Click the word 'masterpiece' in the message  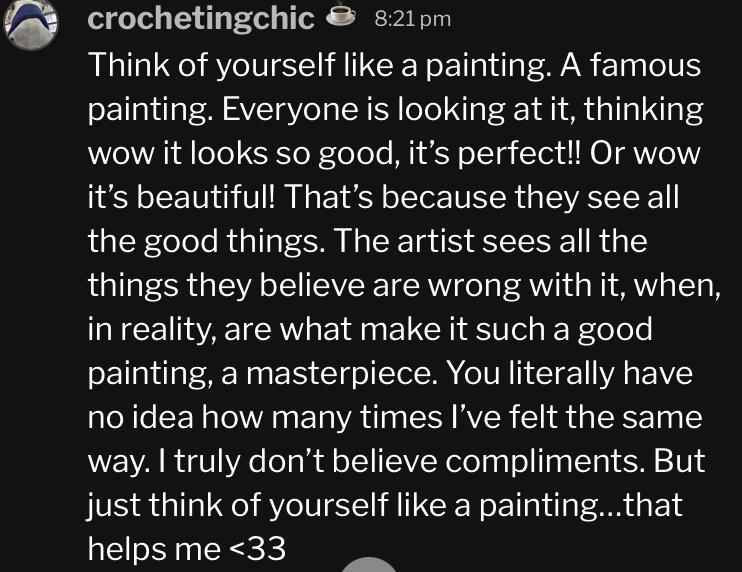coord(339,373)
